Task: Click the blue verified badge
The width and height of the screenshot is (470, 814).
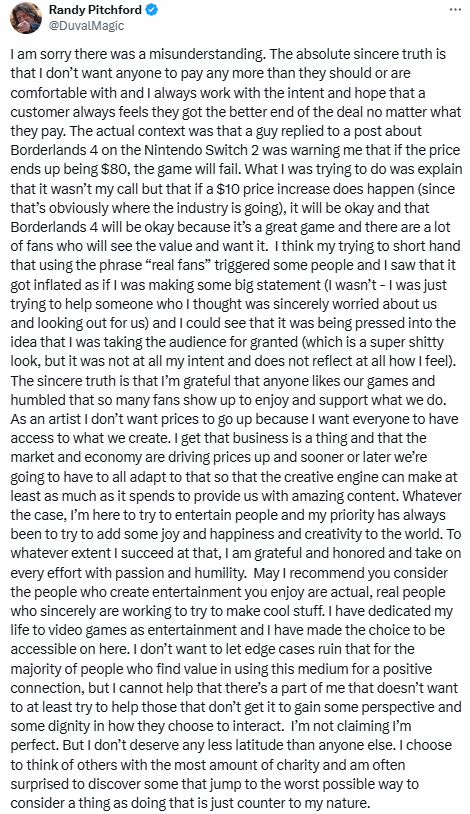Action: click(152, 10)
